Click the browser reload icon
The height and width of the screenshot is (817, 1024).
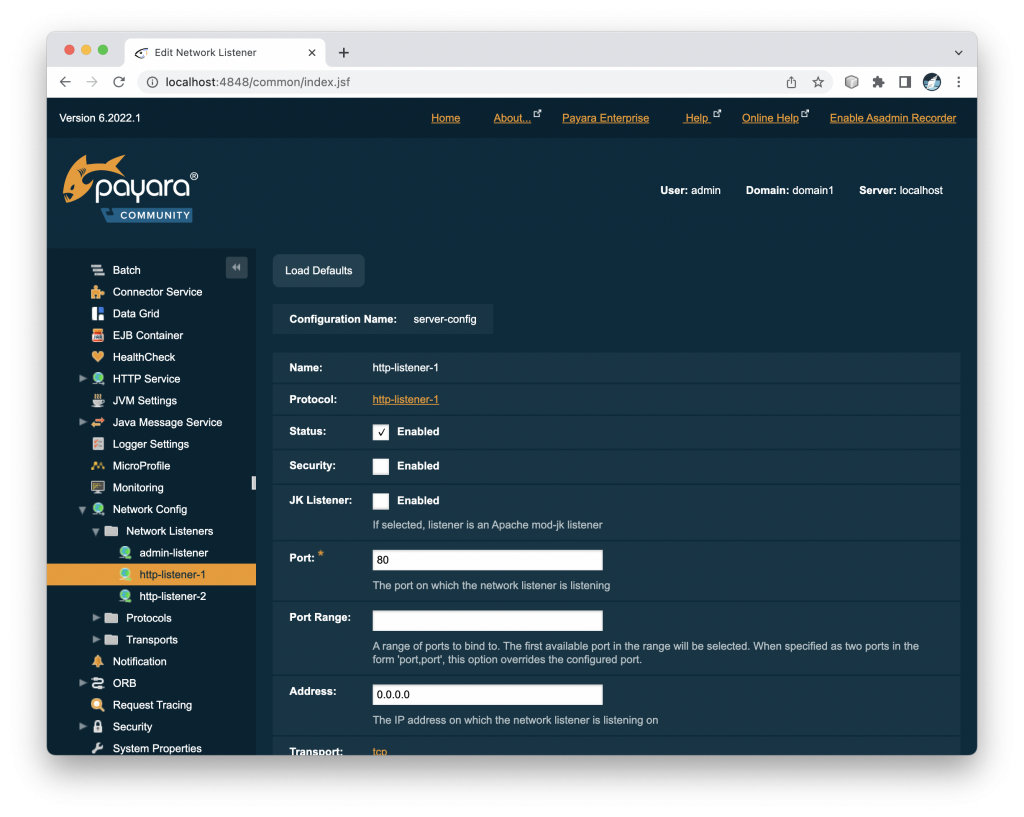click(119, 82)
